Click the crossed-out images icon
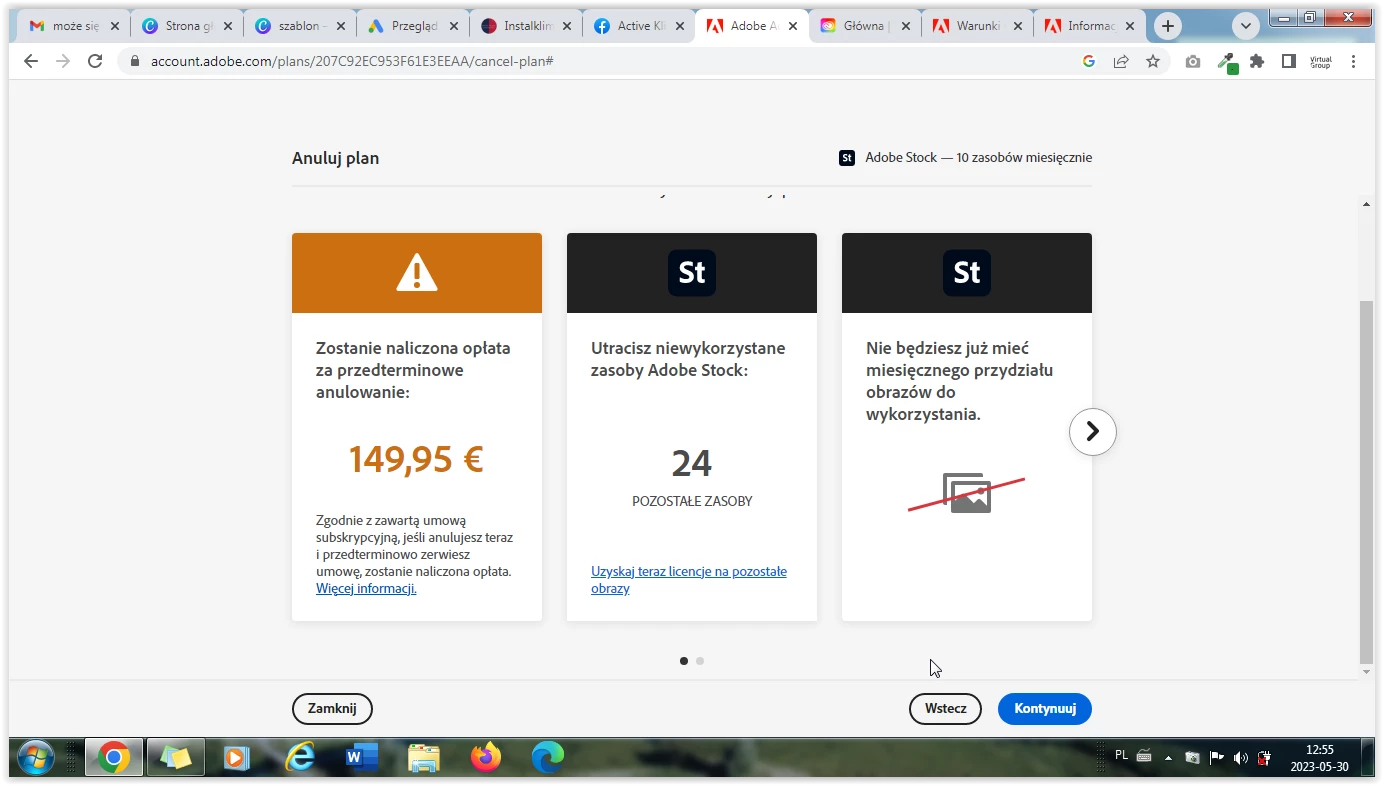Image resolution: width=1383 pixels, height=785 pixels. click(x=967, y=493)
